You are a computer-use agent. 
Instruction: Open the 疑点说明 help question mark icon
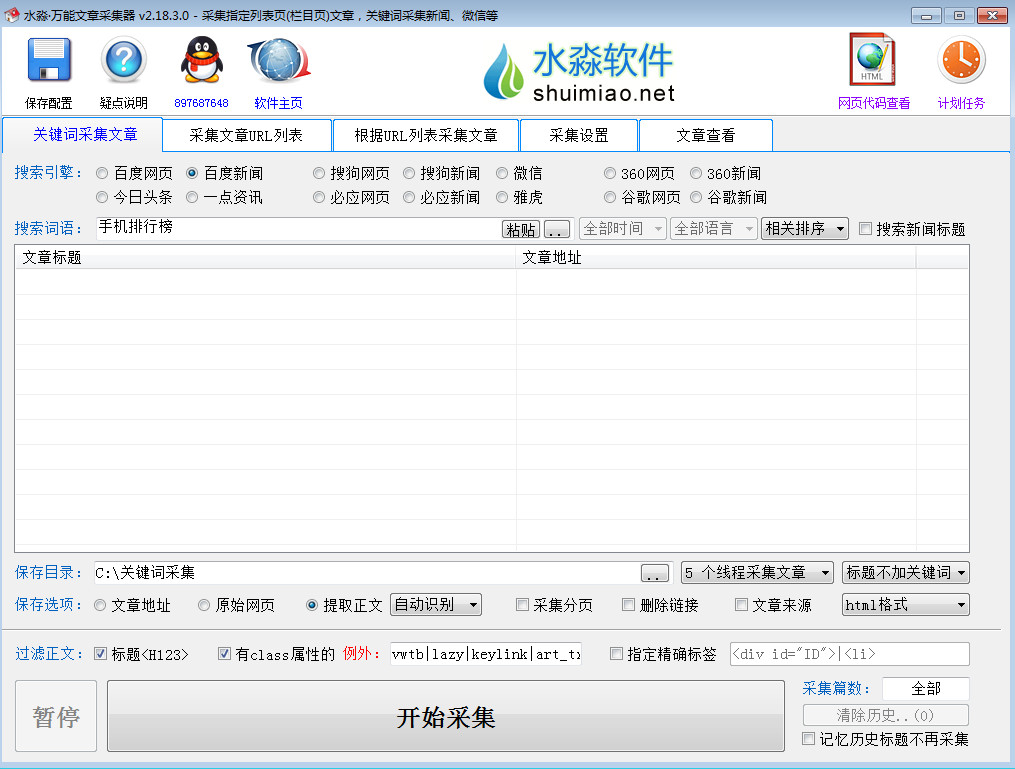(x=123, y=60)
